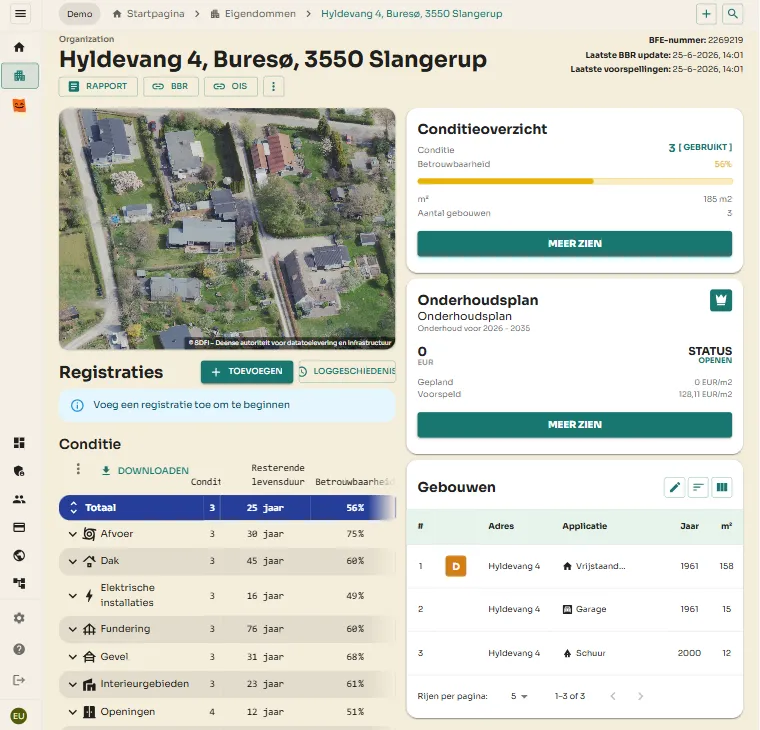
Task: Open the credit card icon in sidebar
Action: 19,527
